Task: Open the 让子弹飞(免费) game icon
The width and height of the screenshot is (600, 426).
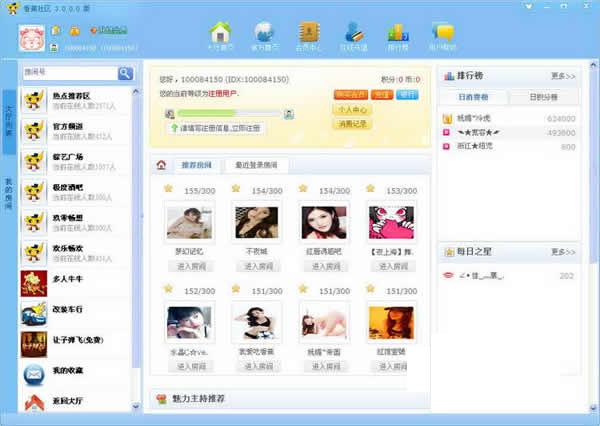Action: point(34,344)
